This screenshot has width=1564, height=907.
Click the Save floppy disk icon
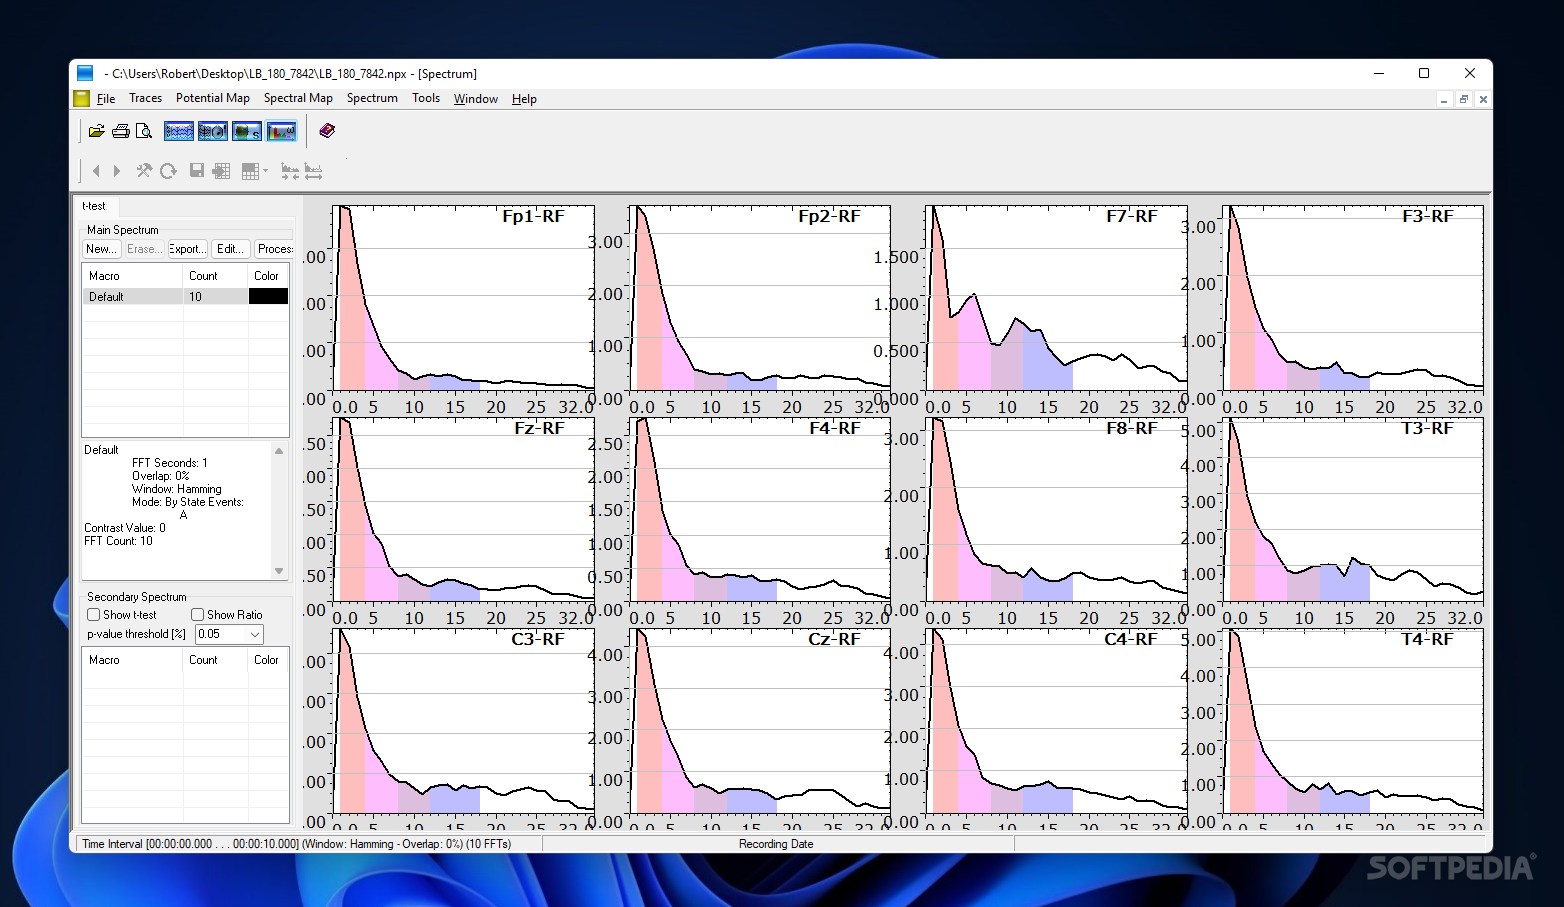pos(197,171)
